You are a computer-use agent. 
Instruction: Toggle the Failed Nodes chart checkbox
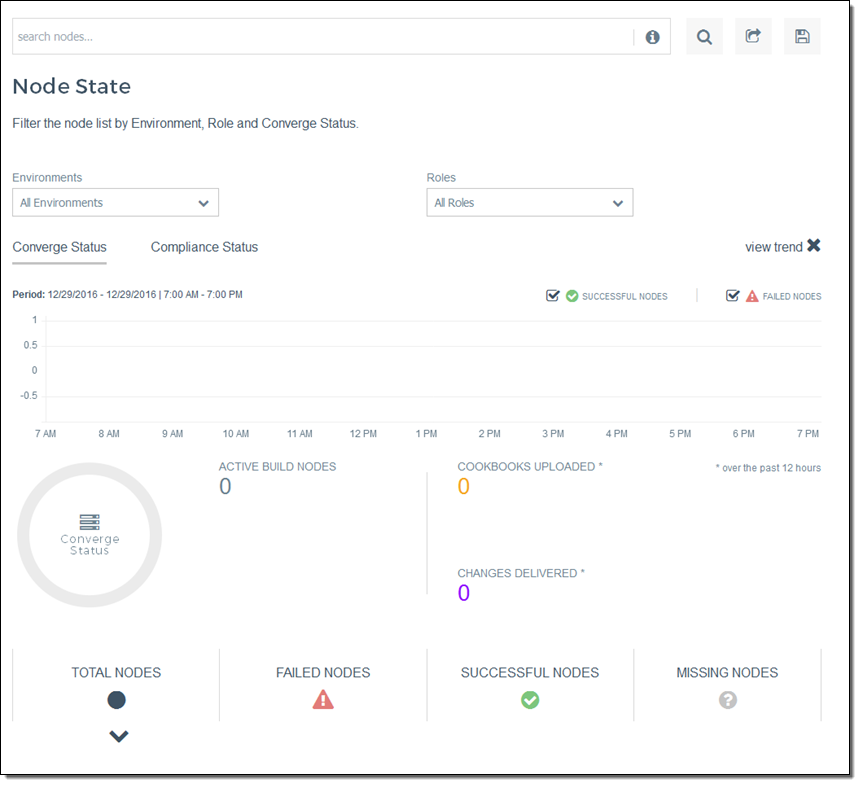(x=733, y=296)
